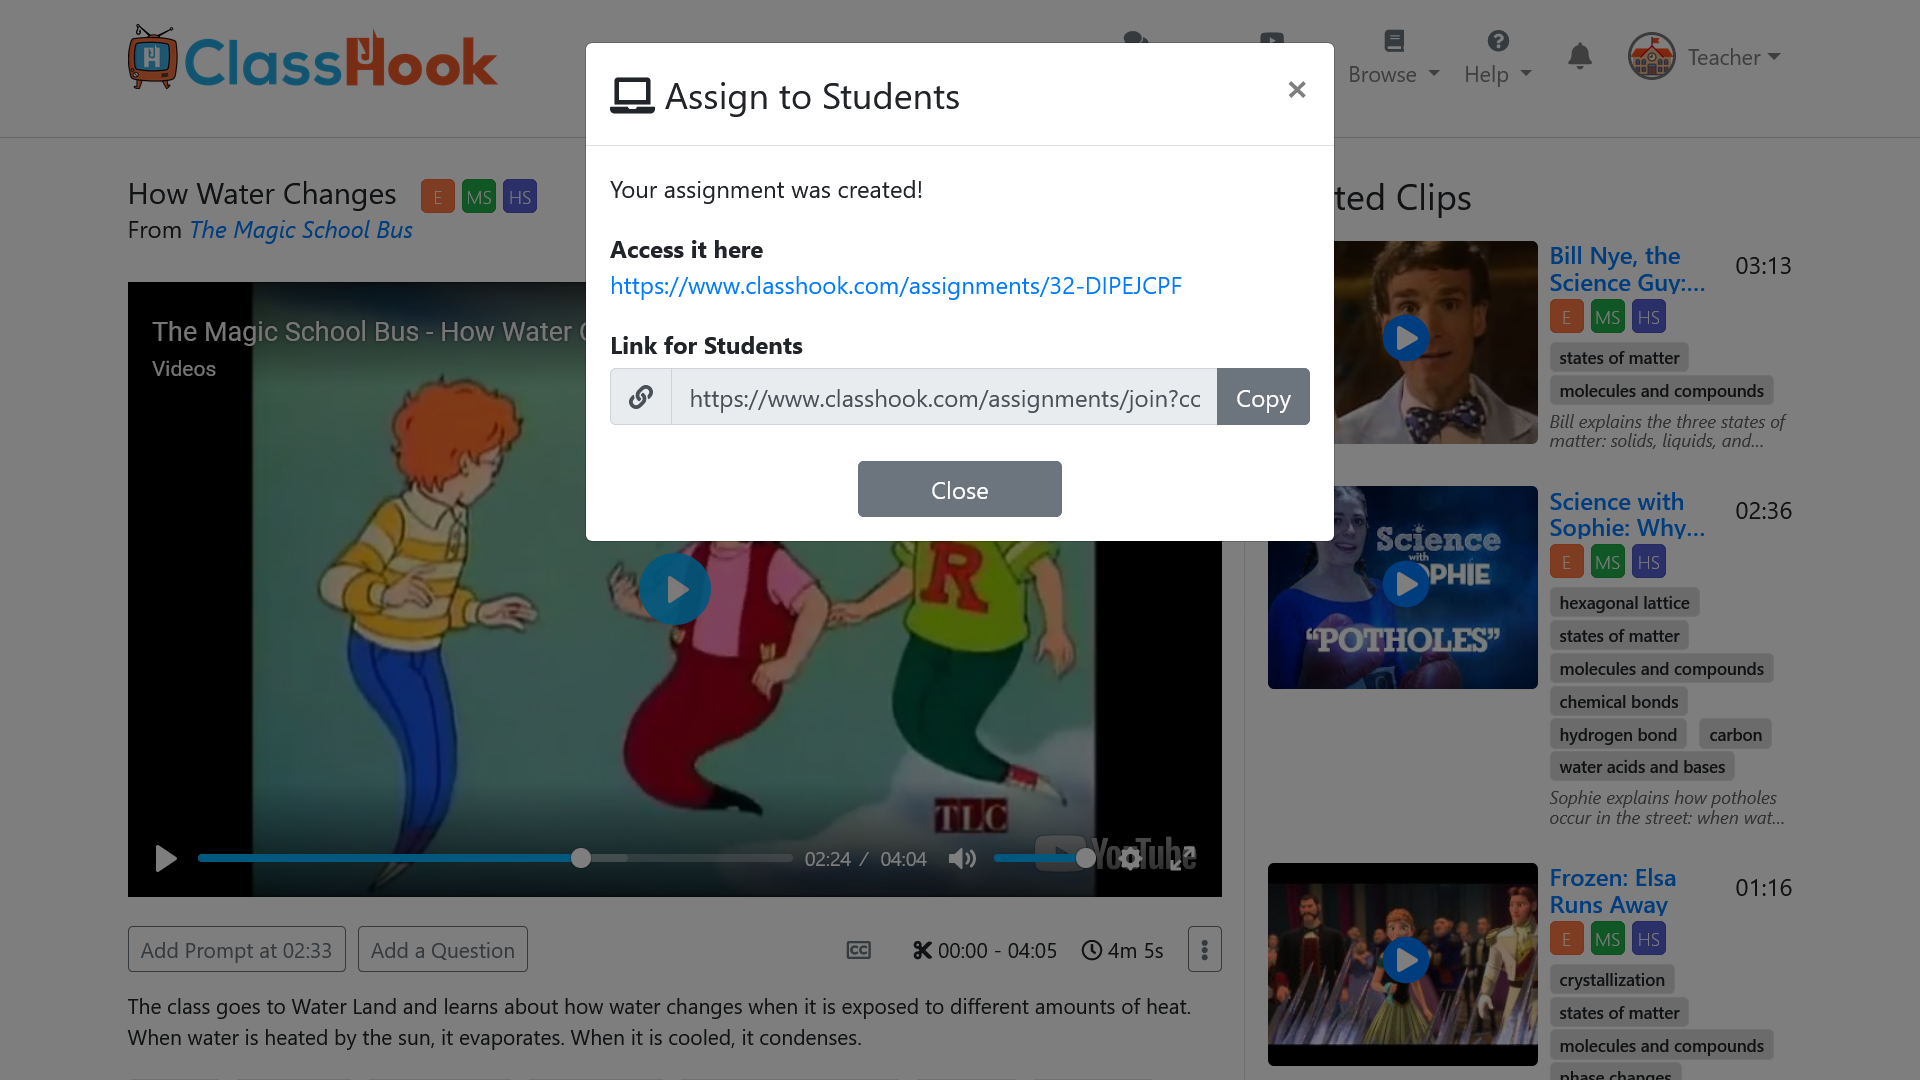Viewport: 1920px width, 1080px height.
Task: Mute the video with the speaker icon
Action: pyautogui.click(x=962, y=859)
